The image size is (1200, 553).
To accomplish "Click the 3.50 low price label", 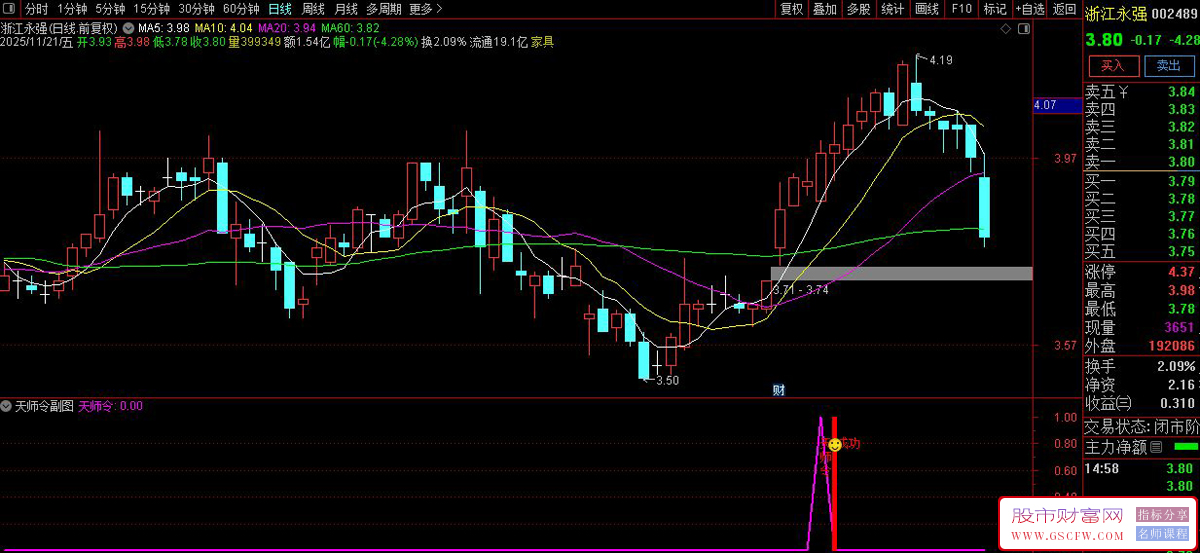I will click(x=667, y=380).
